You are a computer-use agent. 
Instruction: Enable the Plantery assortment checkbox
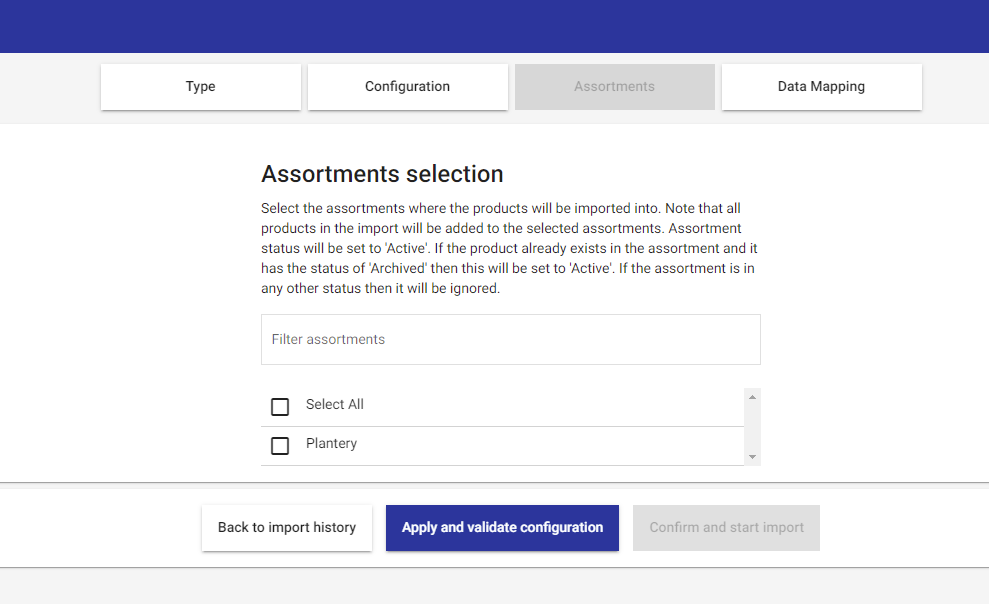point(280,446)
